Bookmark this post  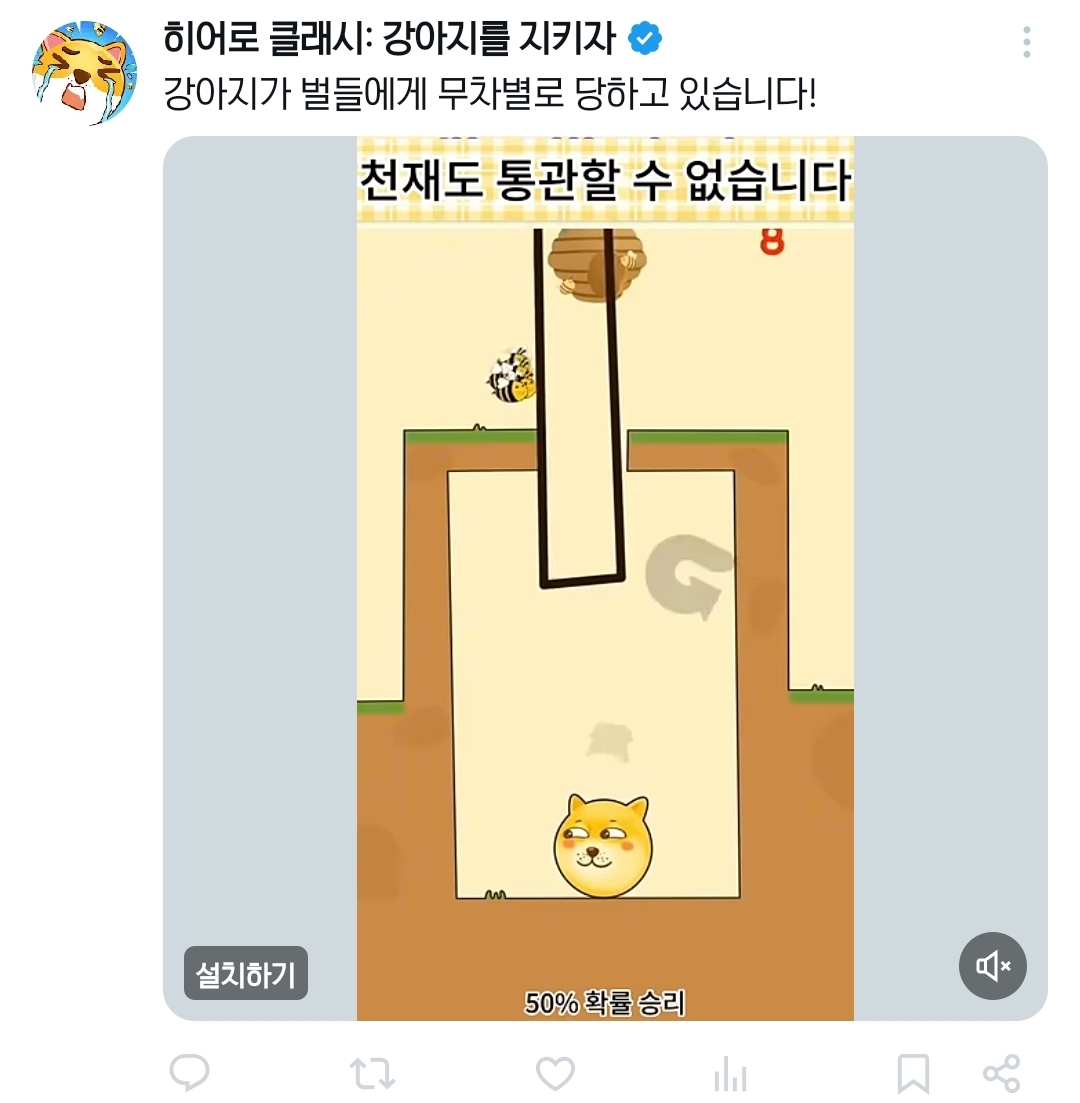913,1074
